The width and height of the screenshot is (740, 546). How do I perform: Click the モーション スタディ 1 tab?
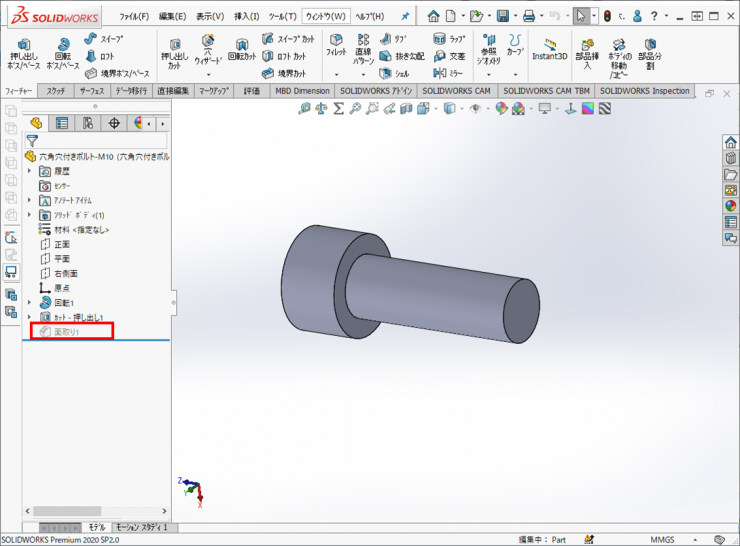click(142, 526)
